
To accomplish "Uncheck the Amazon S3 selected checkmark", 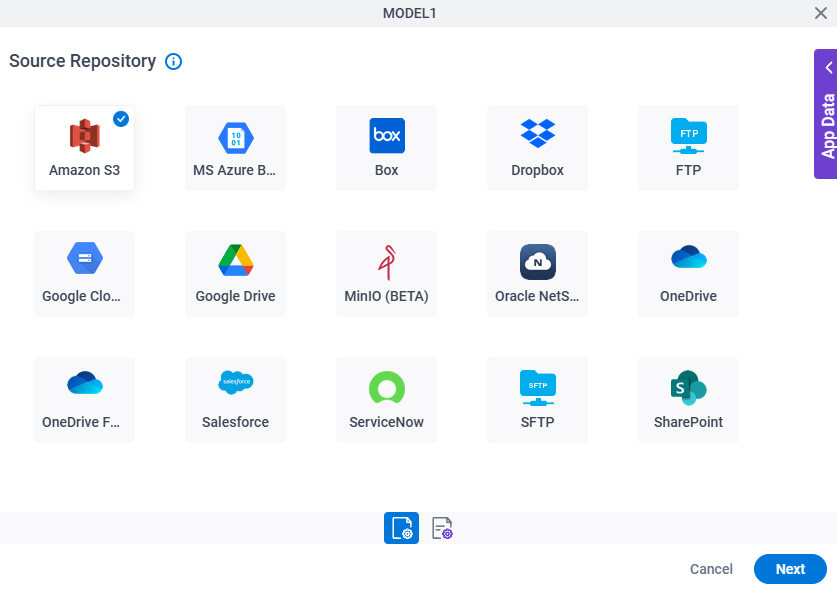I will [121, 119].
